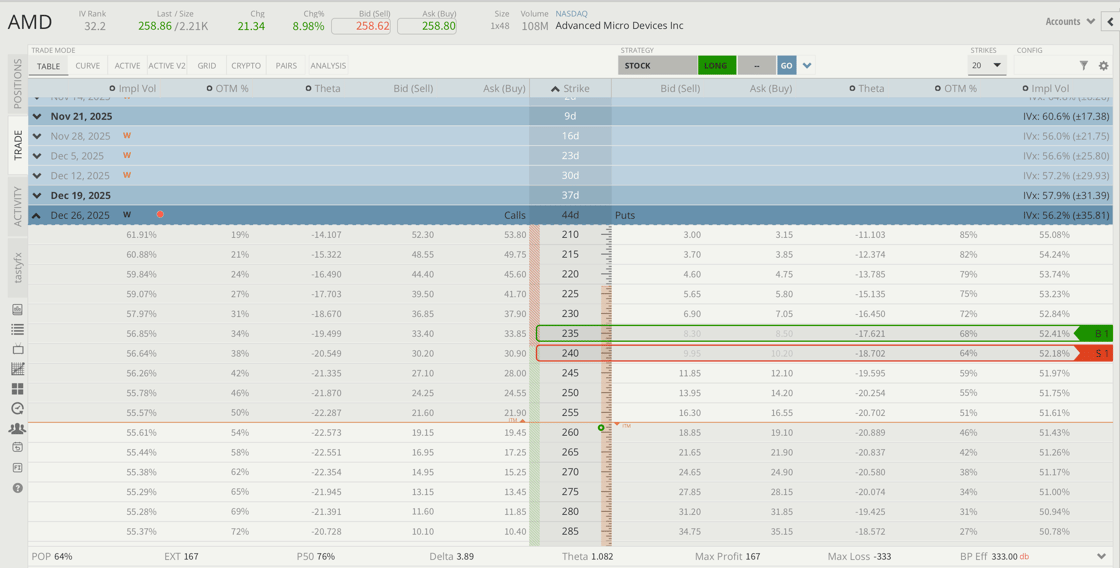The width and height of the screenshot is (1120, 568).
Task: Open the calendar with arrow sidebar icon
Action: click(18, 447)
